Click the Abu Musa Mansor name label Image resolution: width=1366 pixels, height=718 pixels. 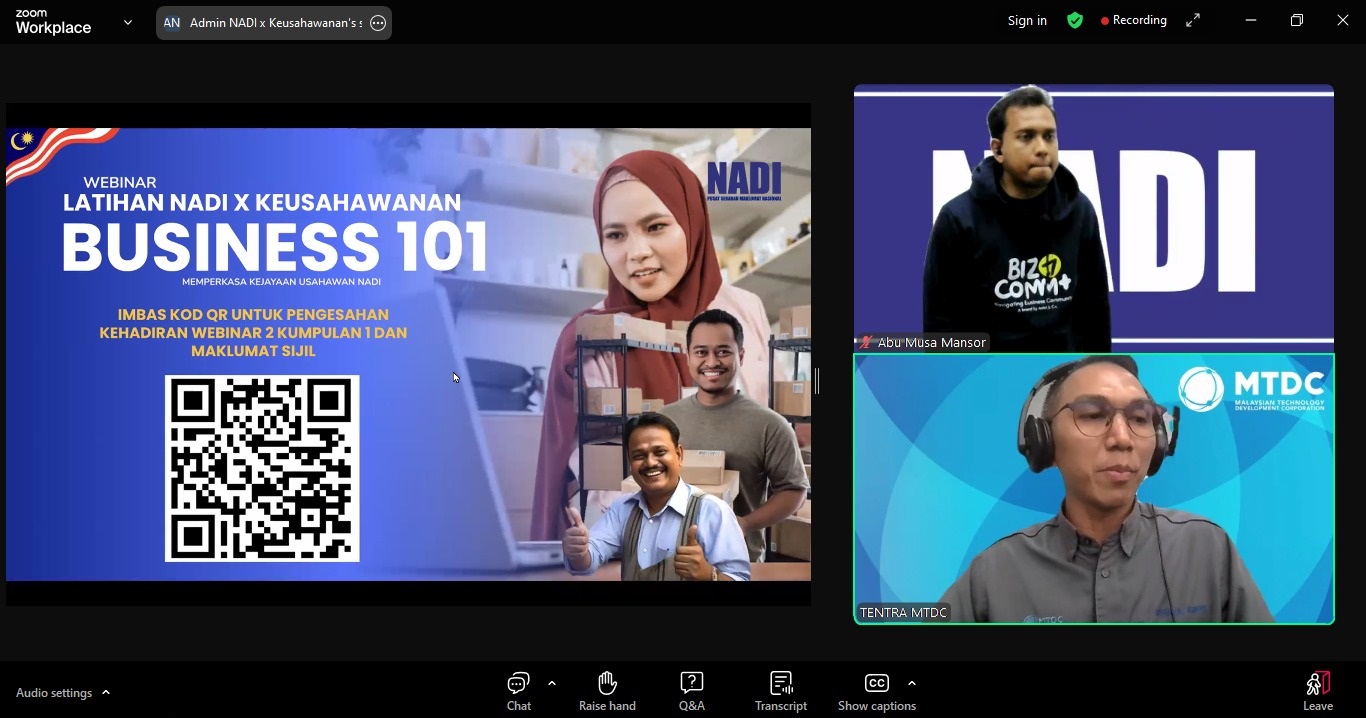[x=932, y=342]
